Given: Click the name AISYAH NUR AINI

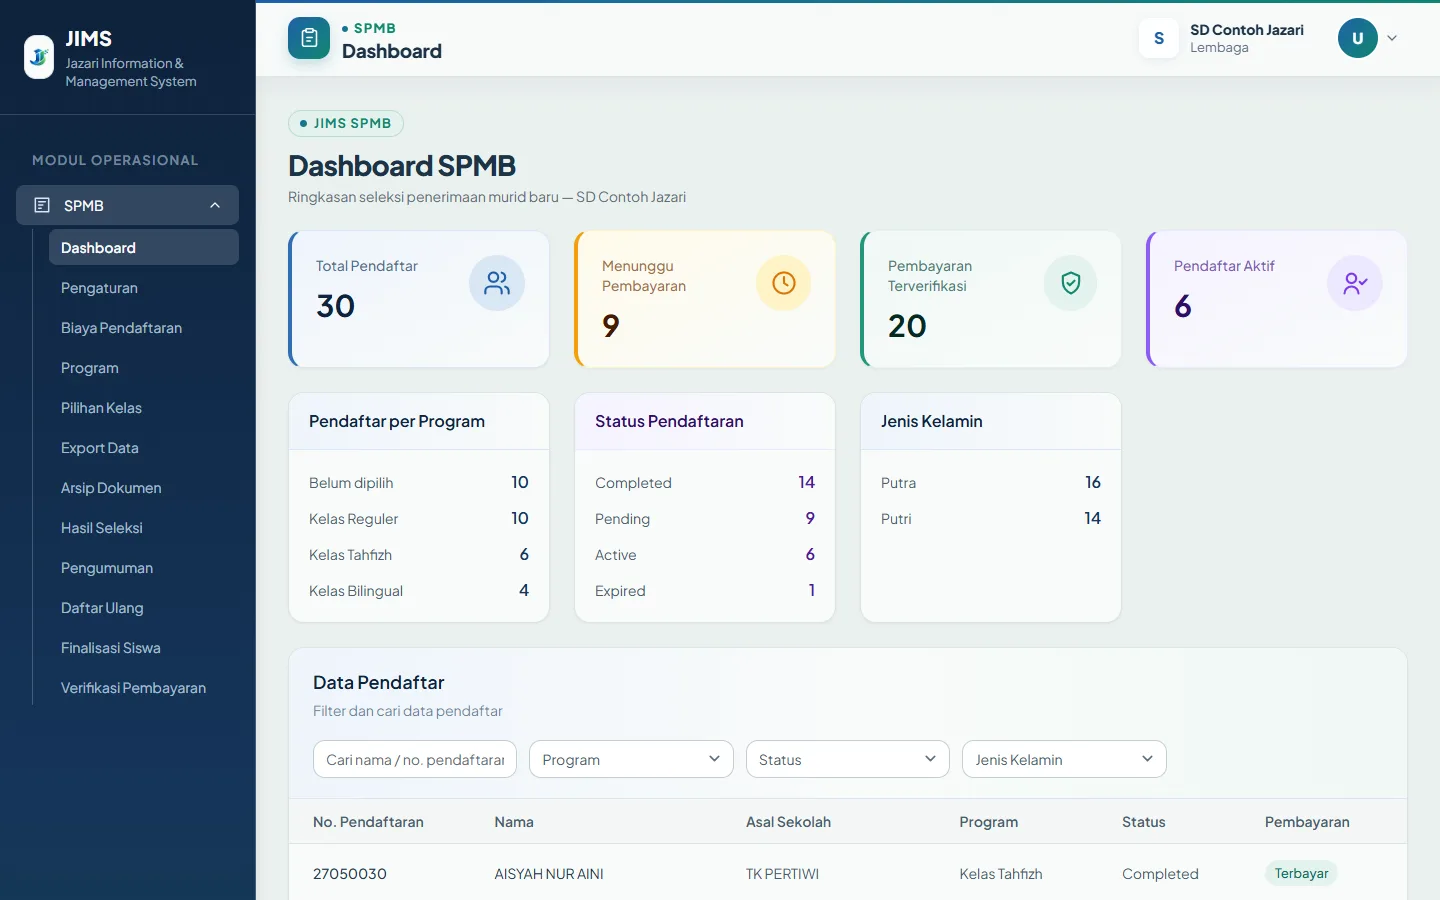Looking at the screenshot, I should pos(549,873).
